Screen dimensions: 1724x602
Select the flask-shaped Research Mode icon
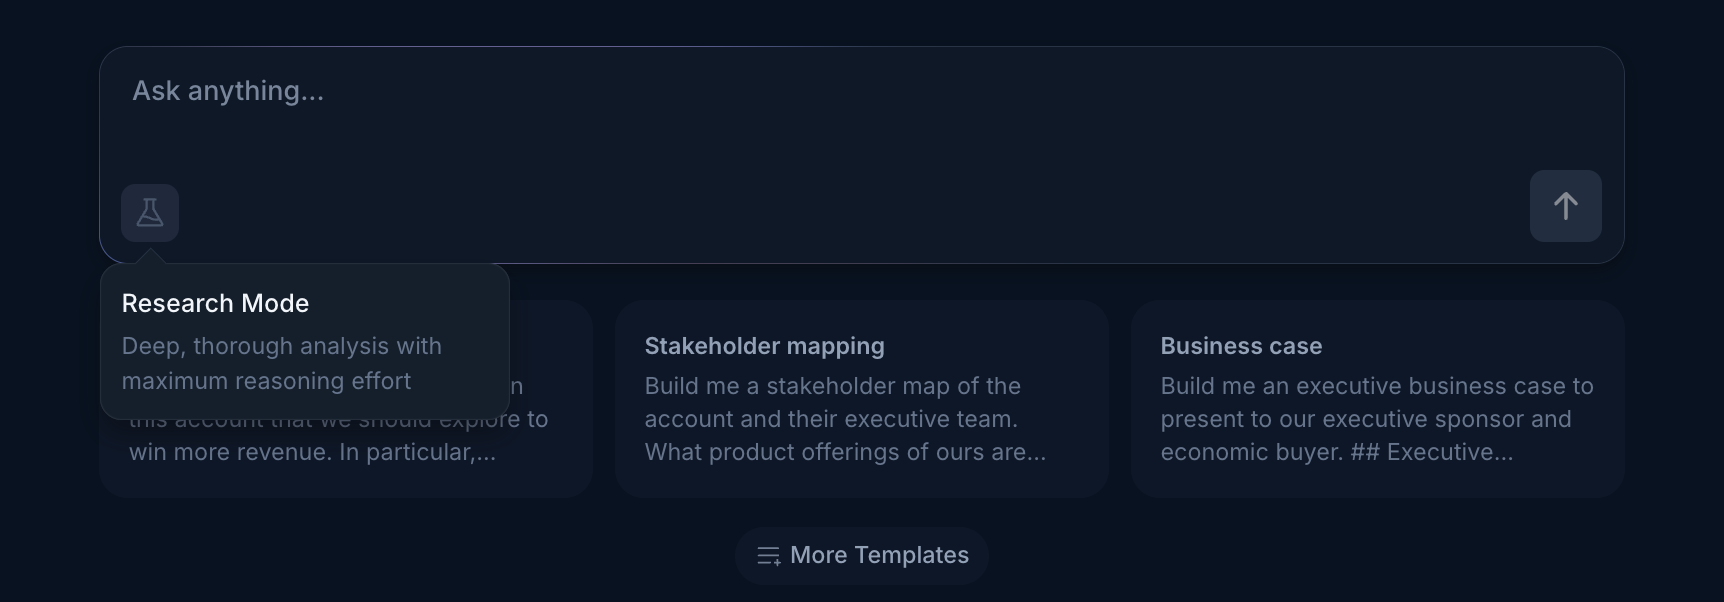150,212
